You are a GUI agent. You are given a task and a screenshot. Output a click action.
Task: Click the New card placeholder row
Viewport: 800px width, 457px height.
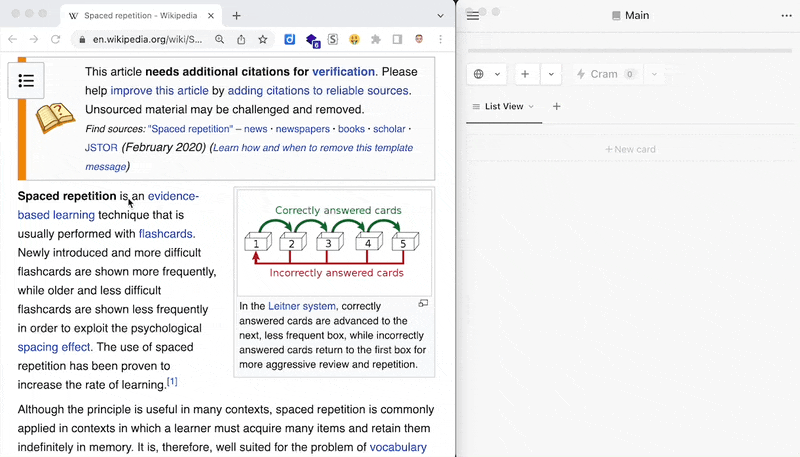tap(629, 149)
